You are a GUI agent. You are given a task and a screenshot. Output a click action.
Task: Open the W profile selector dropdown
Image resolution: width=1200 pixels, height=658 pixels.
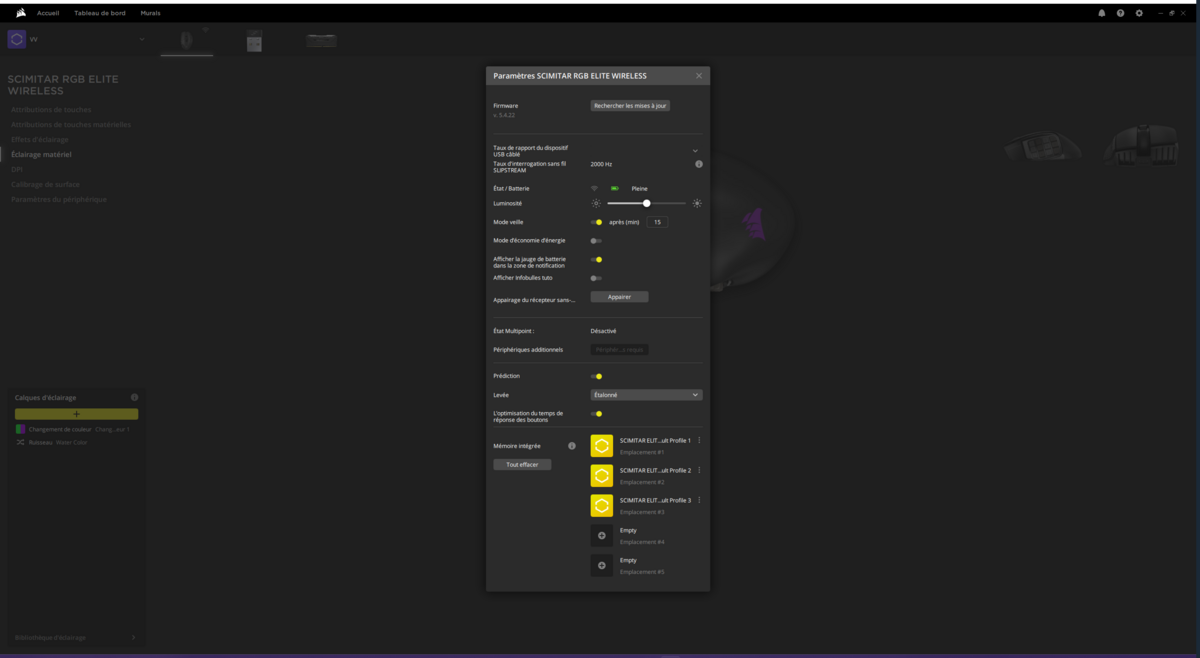click(141, 39)
